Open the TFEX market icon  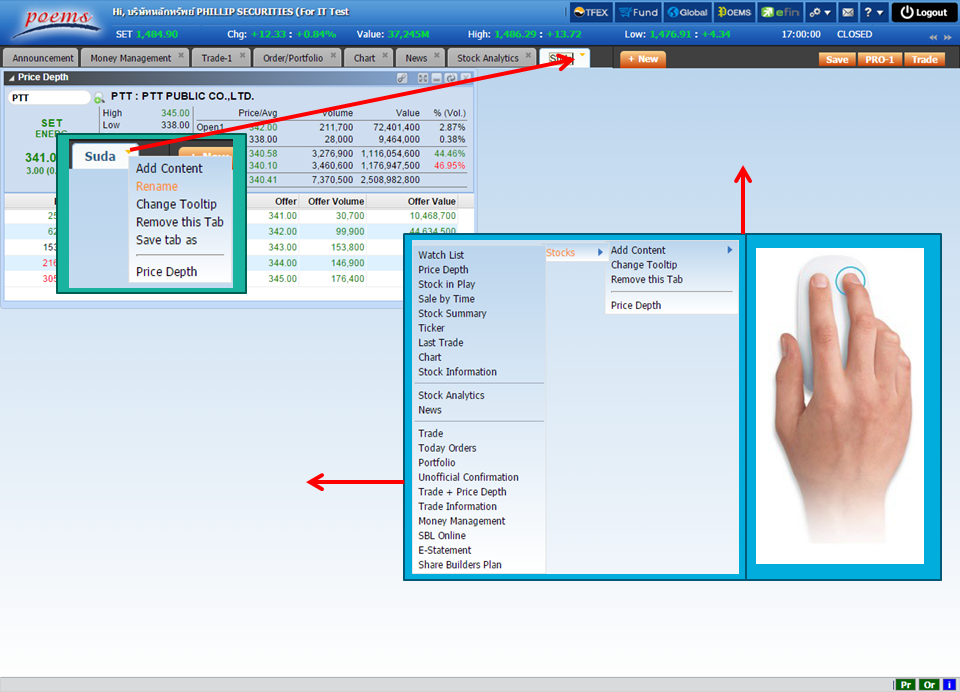(x=590, y=13)
